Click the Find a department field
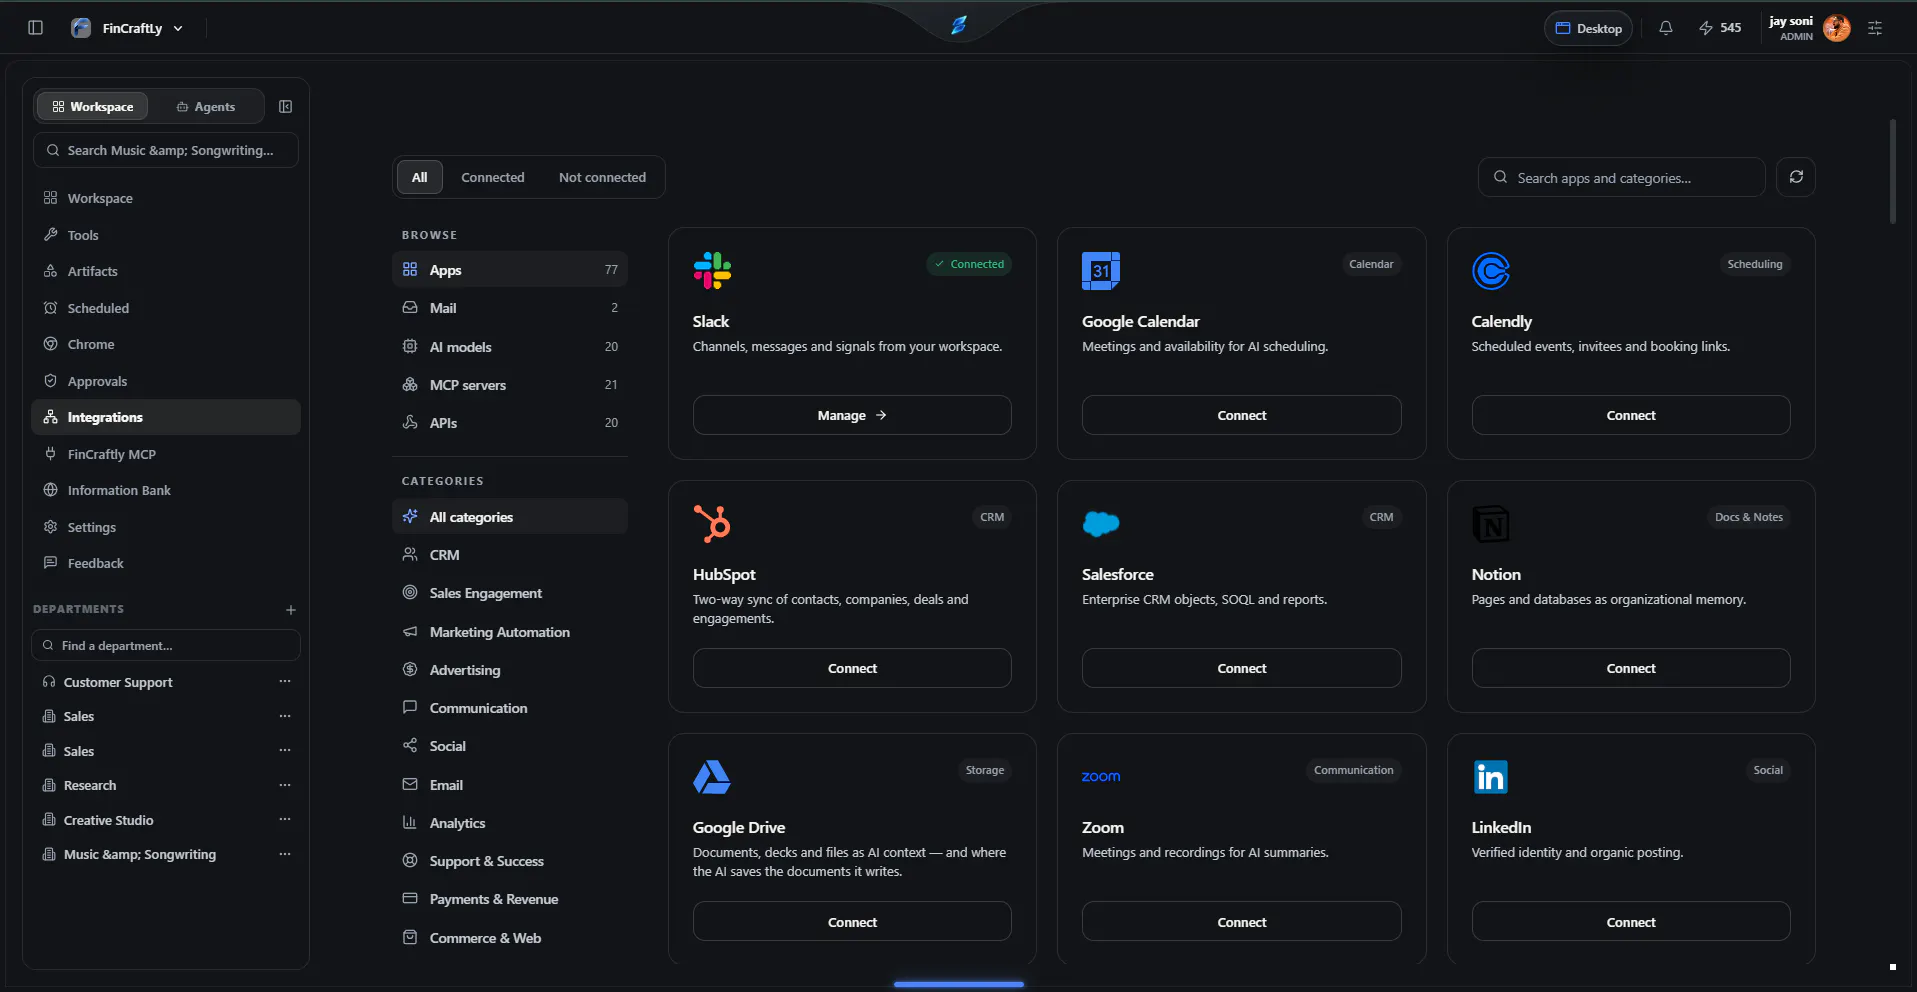The width and height of the screenshot is (1917, 992). point(166,645)
